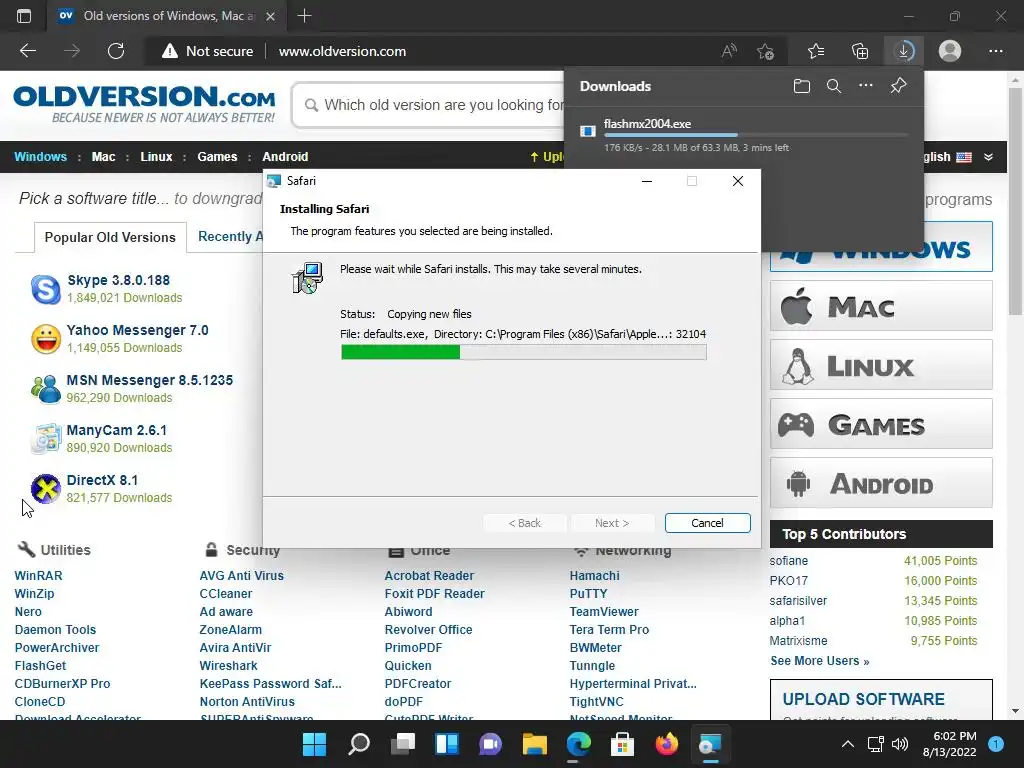Click See More Users link

point(820,661)
